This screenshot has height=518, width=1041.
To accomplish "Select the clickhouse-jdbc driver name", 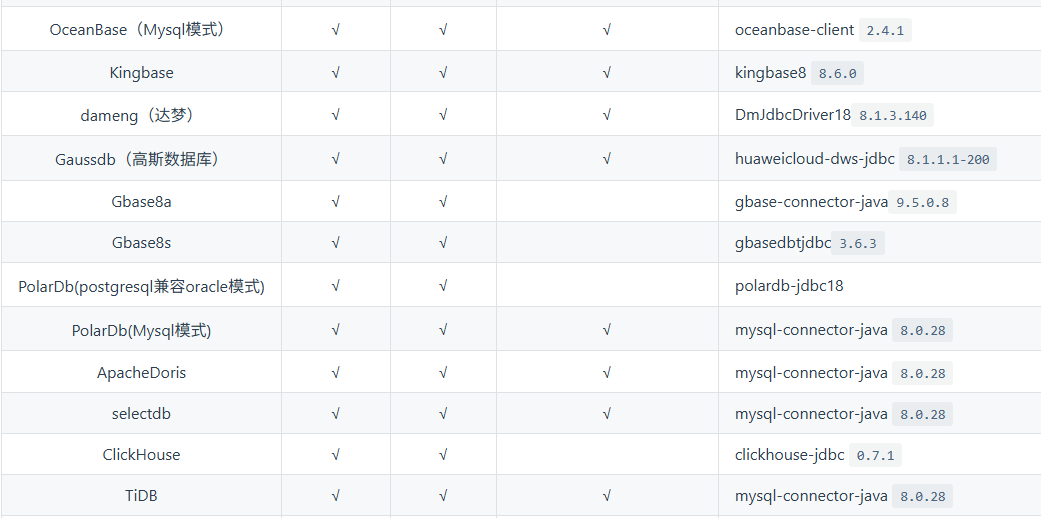I will (789, 455).
